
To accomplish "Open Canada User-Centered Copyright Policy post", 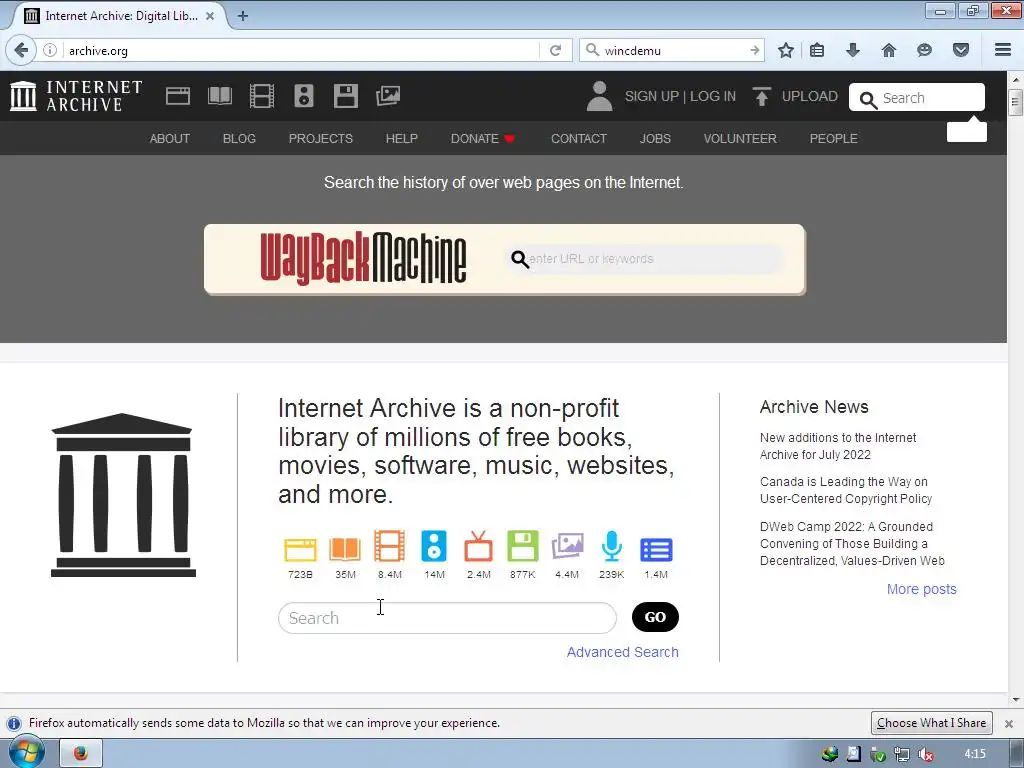I will (846, 490).
